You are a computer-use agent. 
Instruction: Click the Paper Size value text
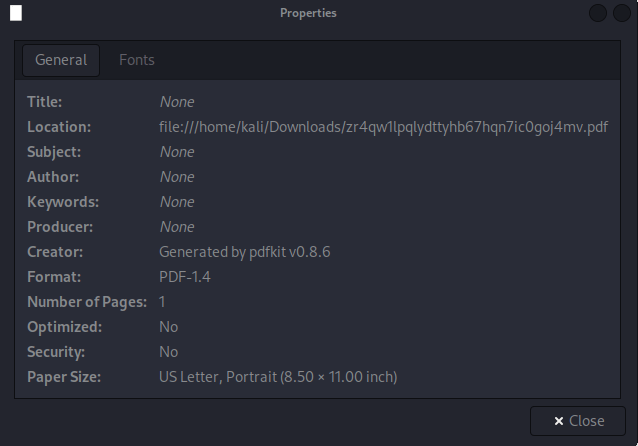[x=278, y=377]
